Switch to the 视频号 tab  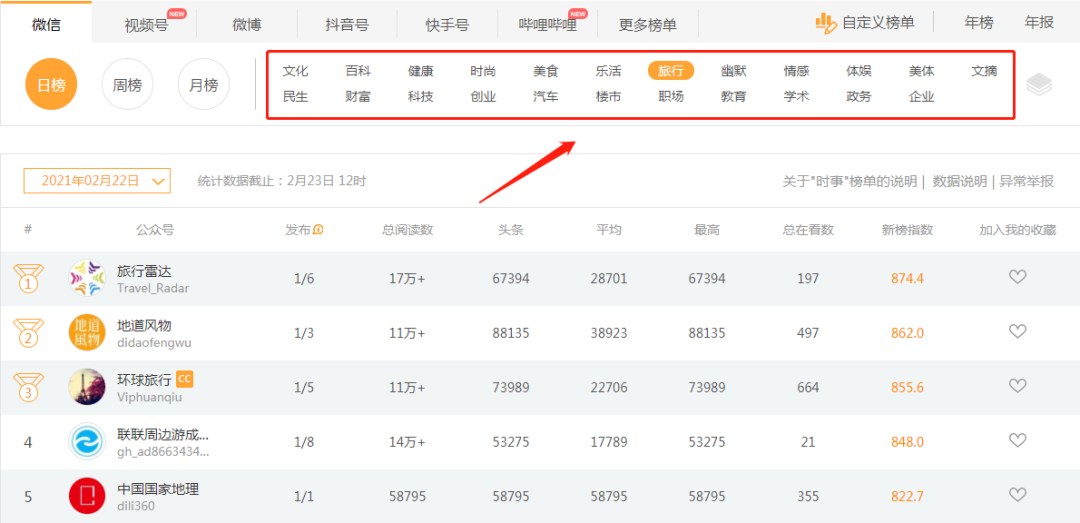click(146, 25)
